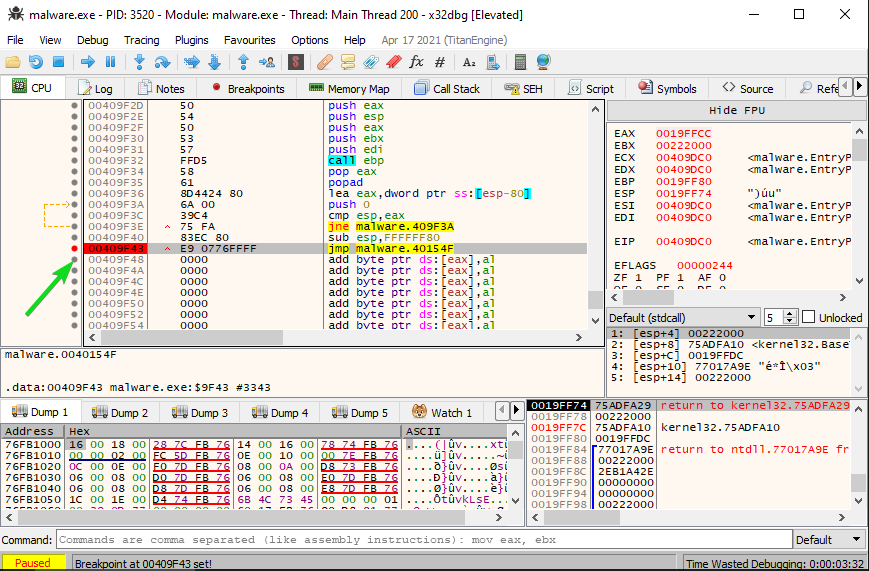Image resolution: width=869 pixels, height=571 pixels.
Task: Open the Plugins menu
Action: [192, 40]
